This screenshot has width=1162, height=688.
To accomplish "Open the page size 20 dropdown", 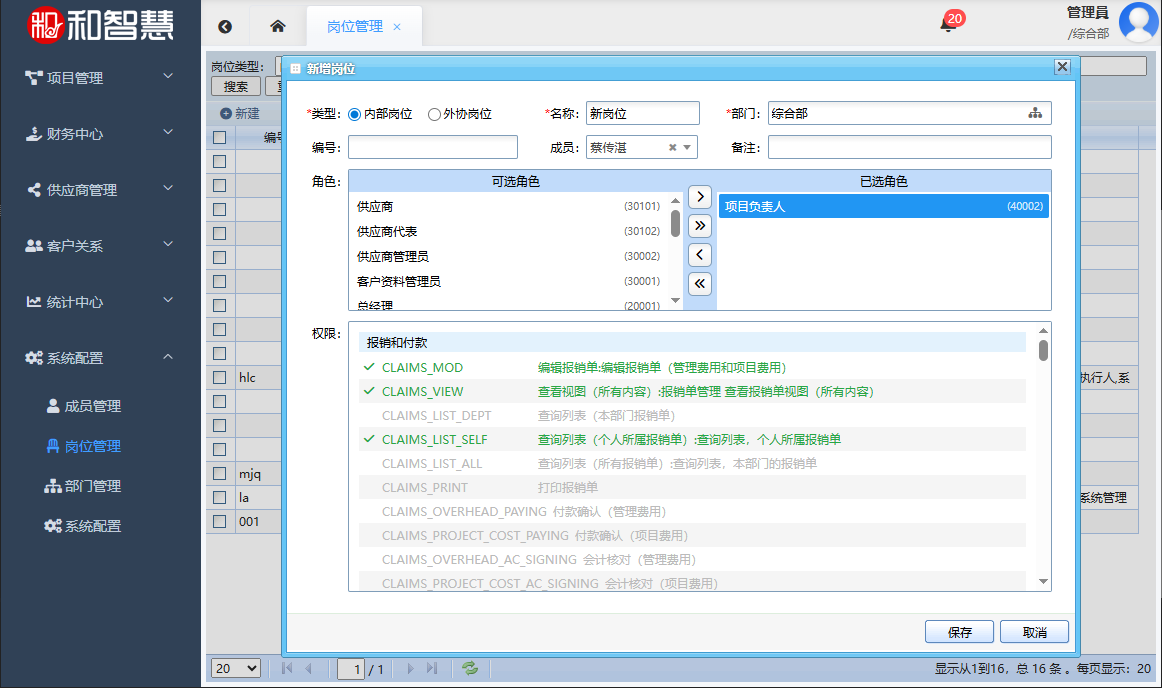I will pyautogui.click(x=236, y=668).
